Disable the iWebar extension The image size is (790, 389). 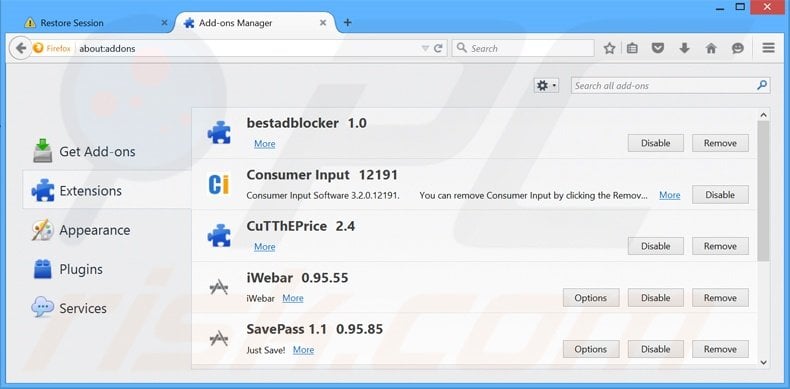(655, 298)
